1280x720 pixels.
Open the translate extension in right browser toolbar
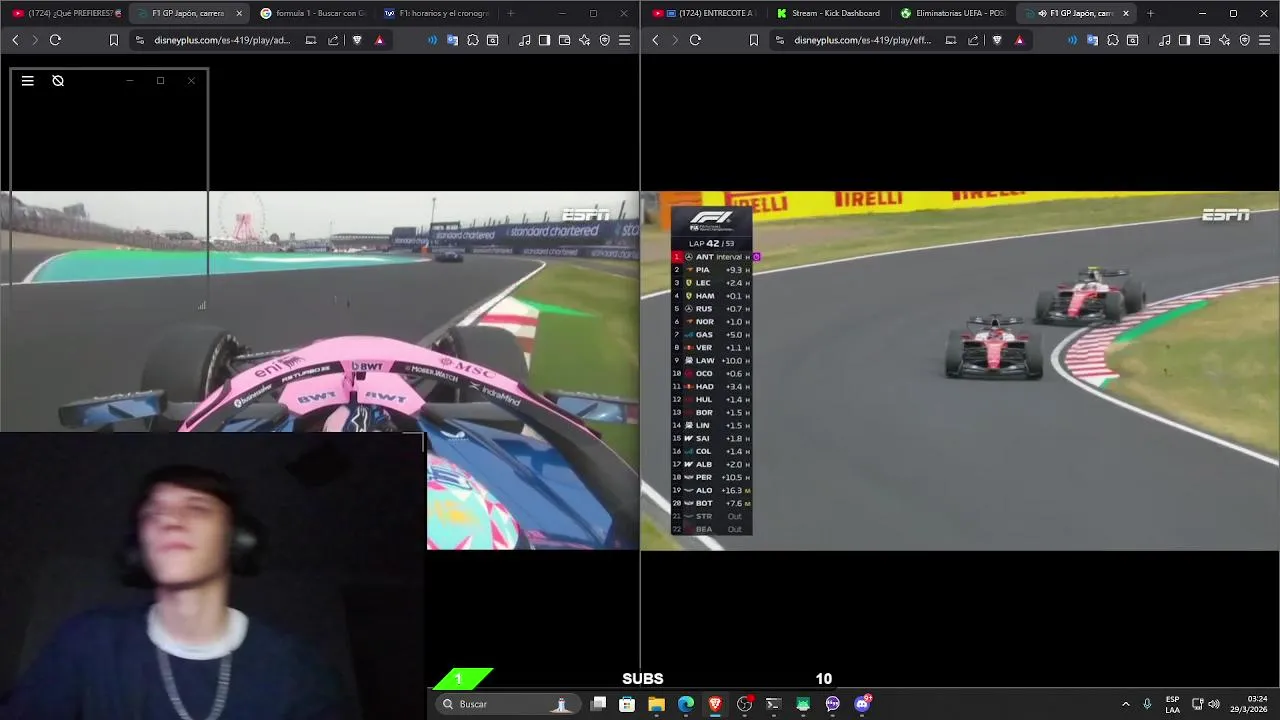click(1092, 40)
